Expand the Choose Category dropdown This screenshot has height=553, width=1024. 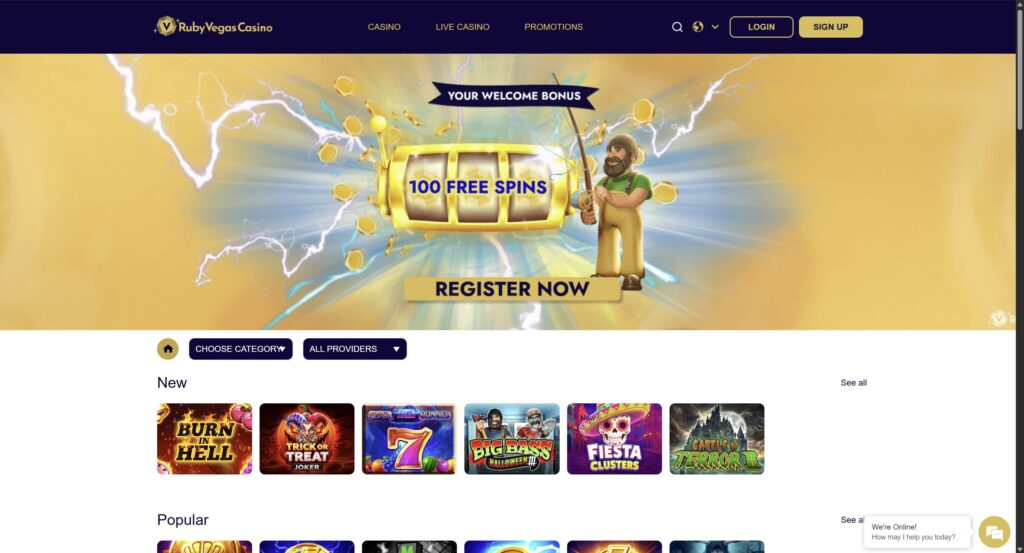(241, 349)
